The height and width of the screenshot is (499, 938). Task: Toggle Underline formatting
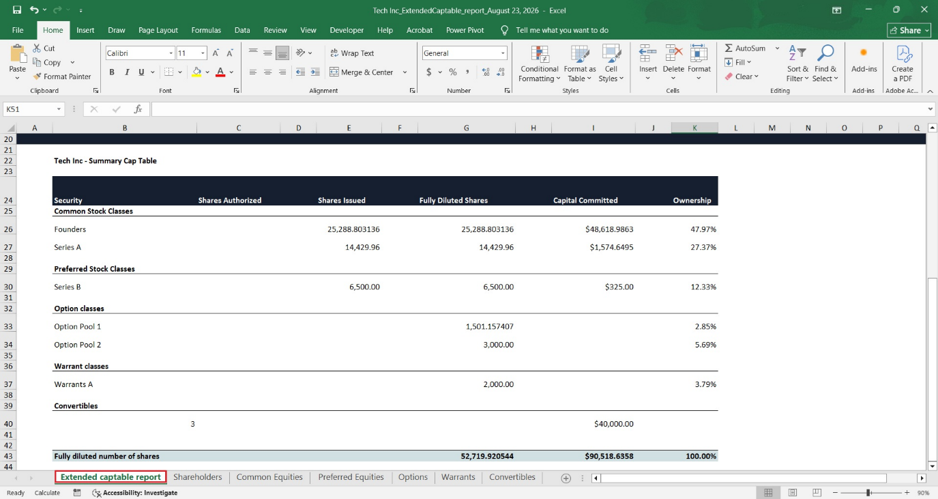click(141, 72)
